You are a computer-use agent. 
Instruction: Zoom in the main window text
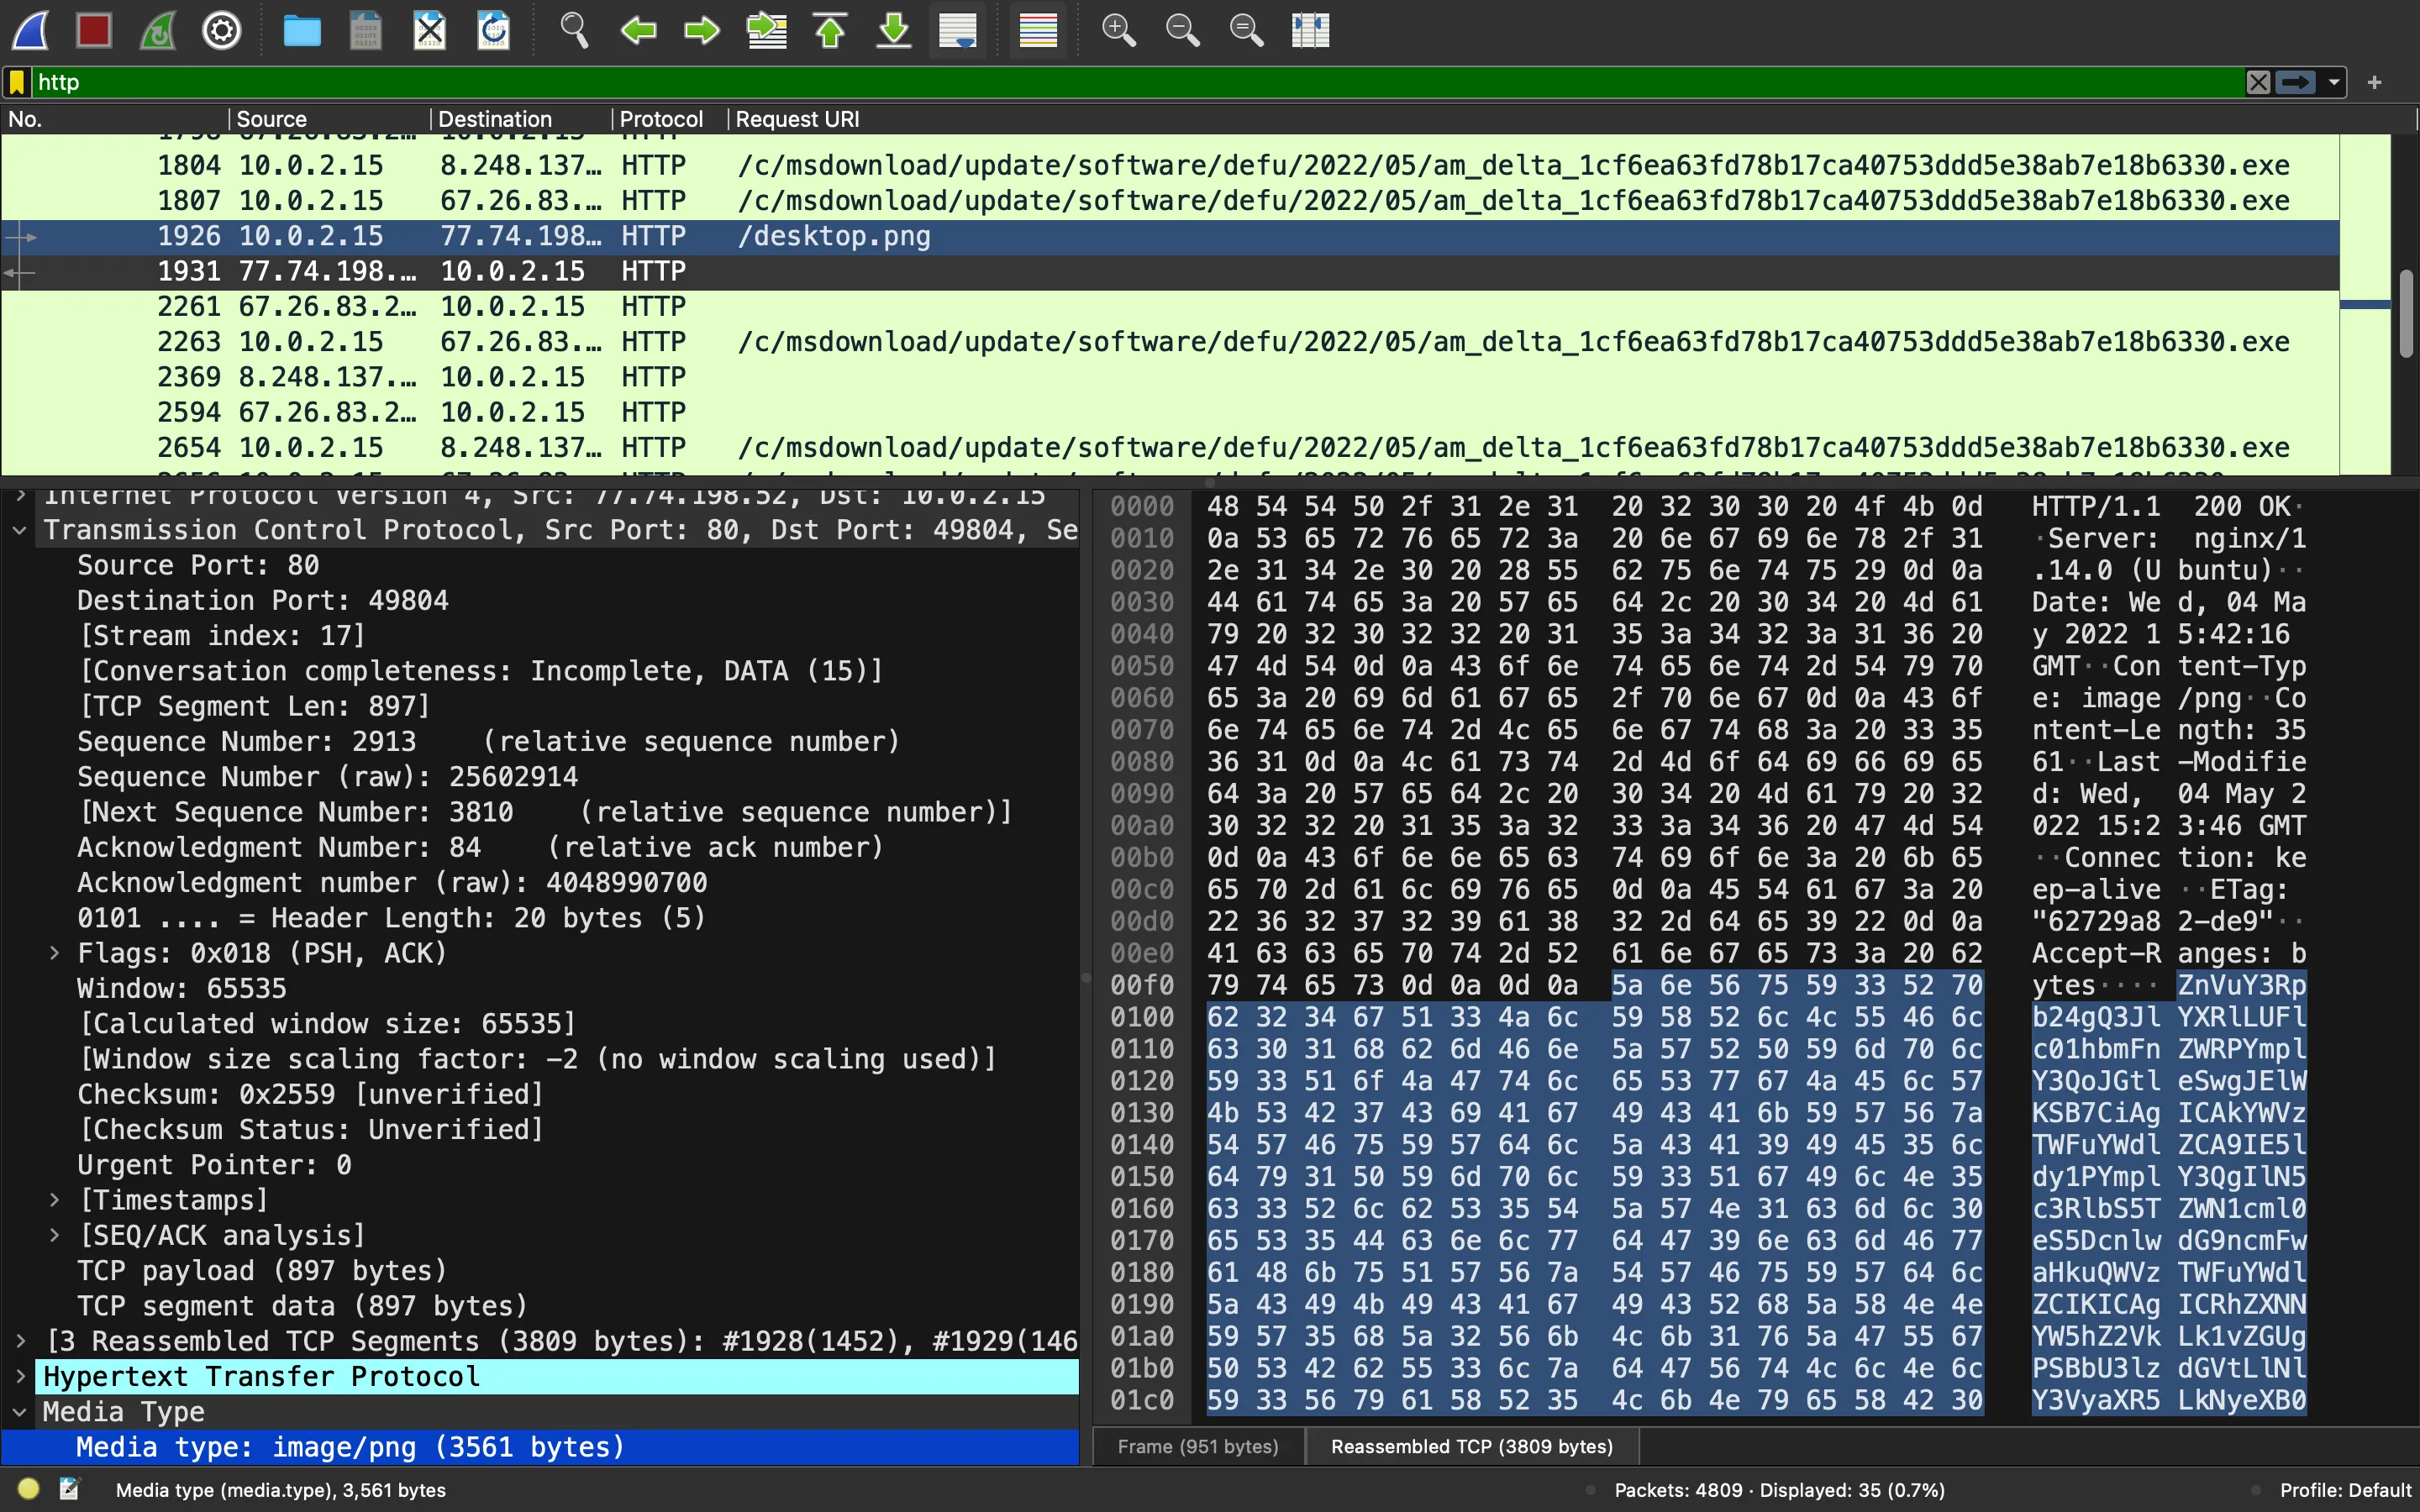click(1118, 30)
